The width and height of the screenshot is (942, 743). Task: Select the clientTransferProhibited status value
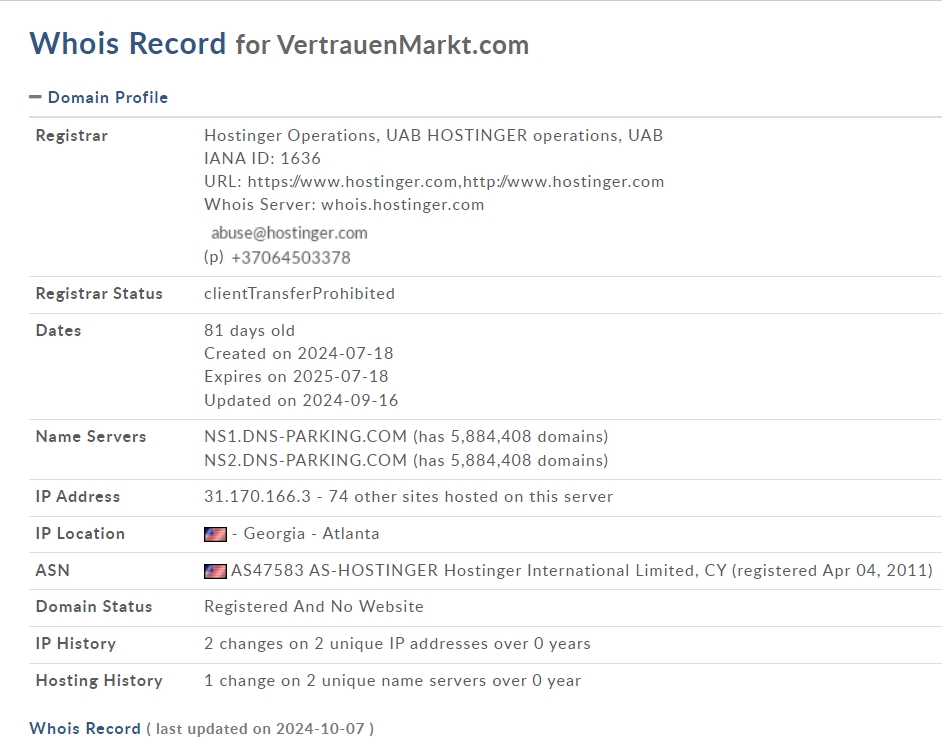point(299,294)
